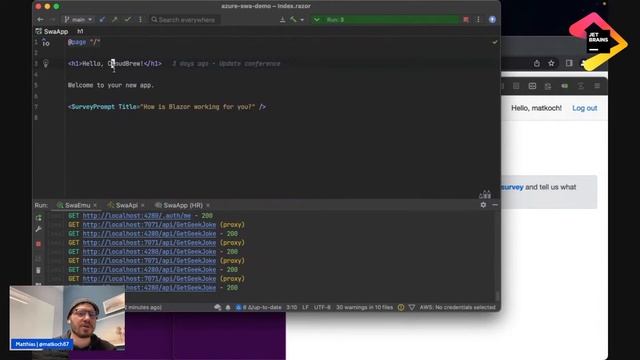The width and height of the screenshot is (640, 360).
Task: Click the wrench icon in the Run panel
Action: coord(38,229)
